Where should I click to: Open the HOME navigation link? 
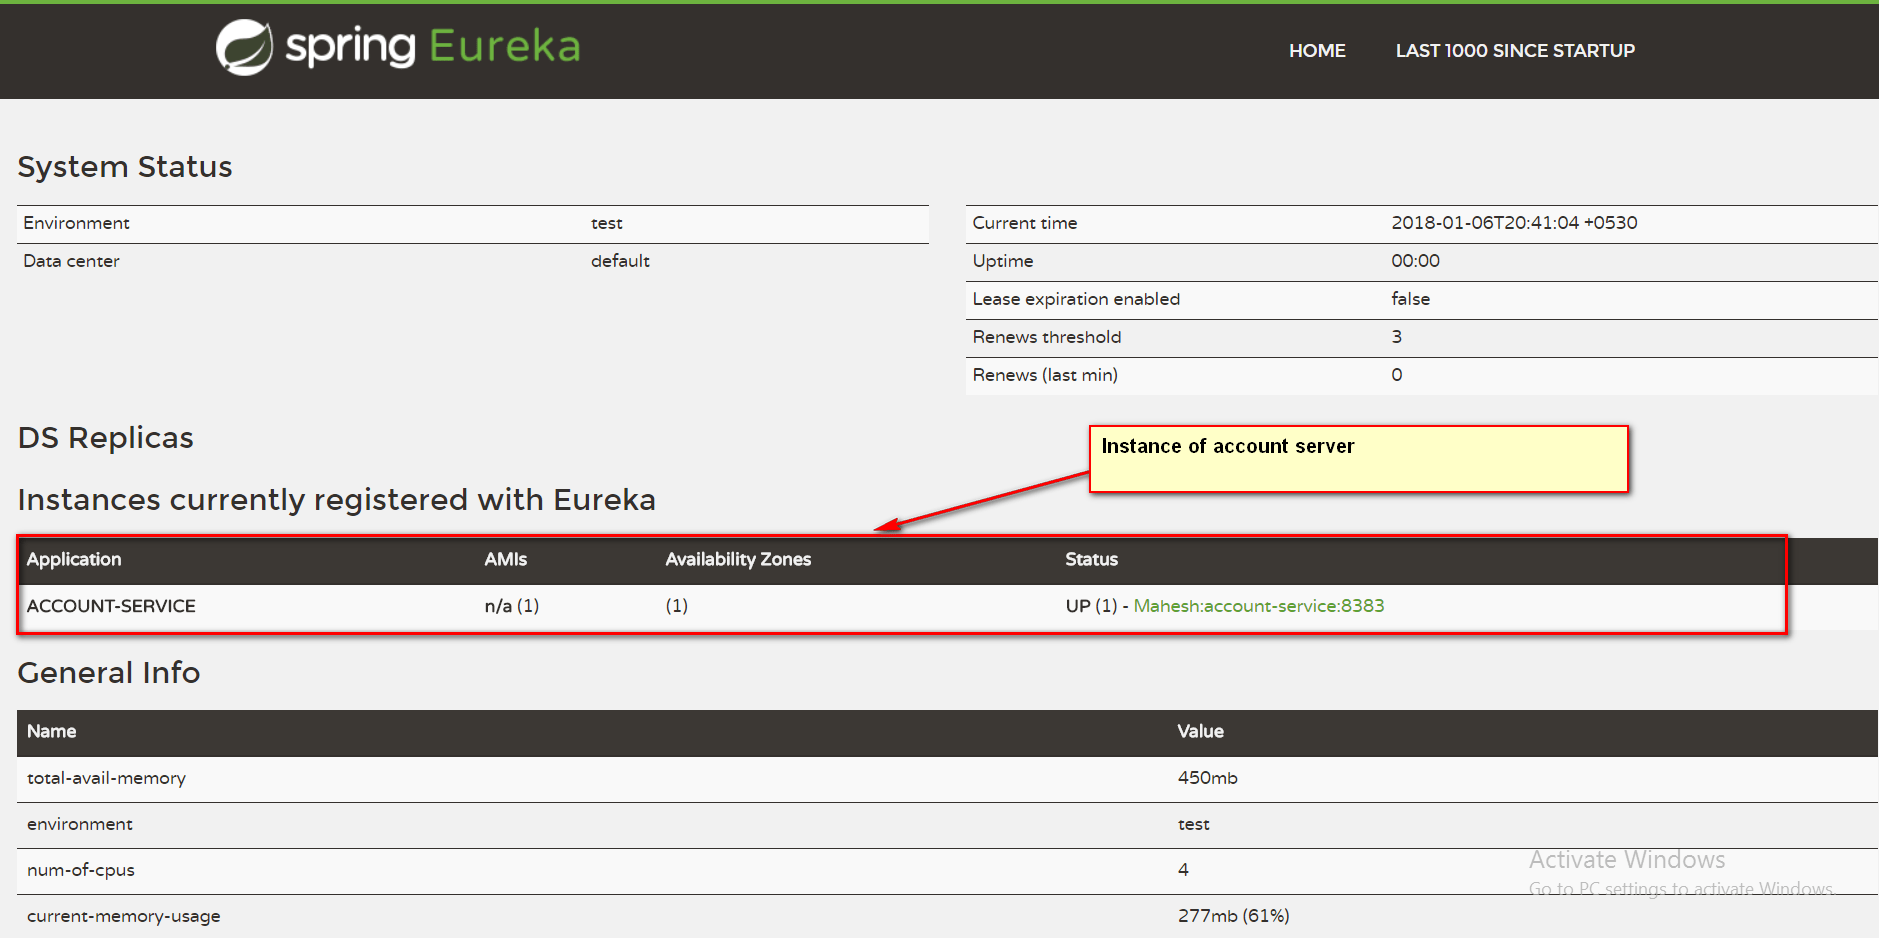[1316, 50]
